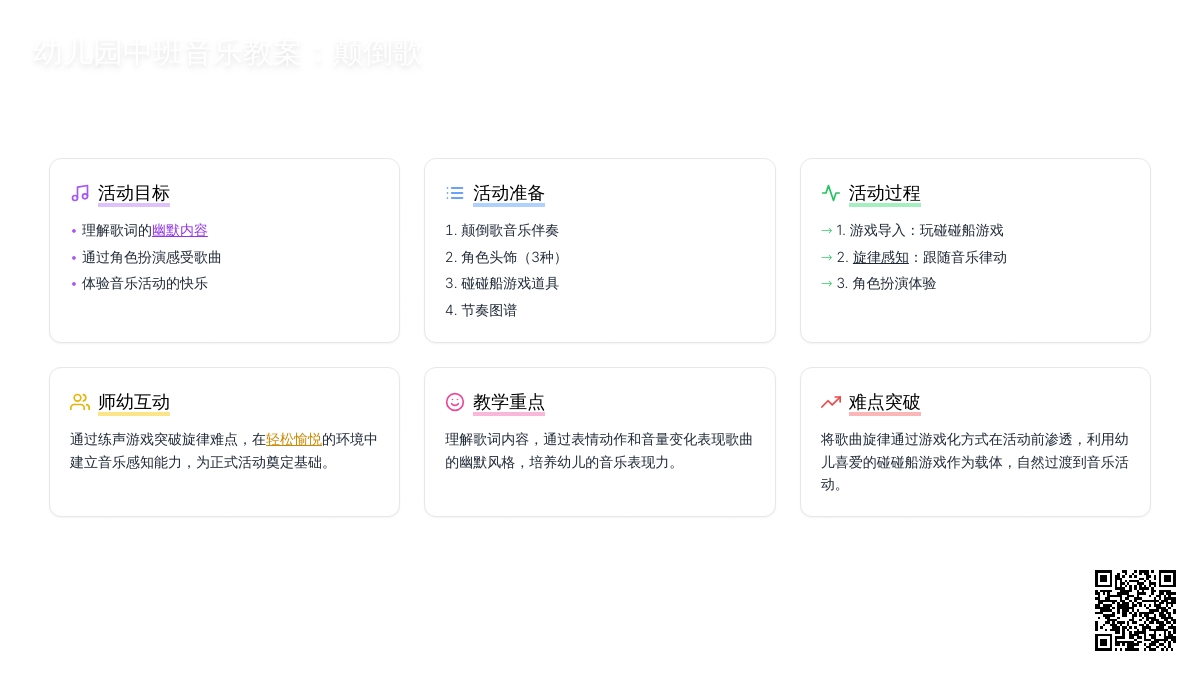This screenshot has width=1200, height=675.
Task: Click the activity pulse icon beside 活动过程
Action: [x=831, y=193]
